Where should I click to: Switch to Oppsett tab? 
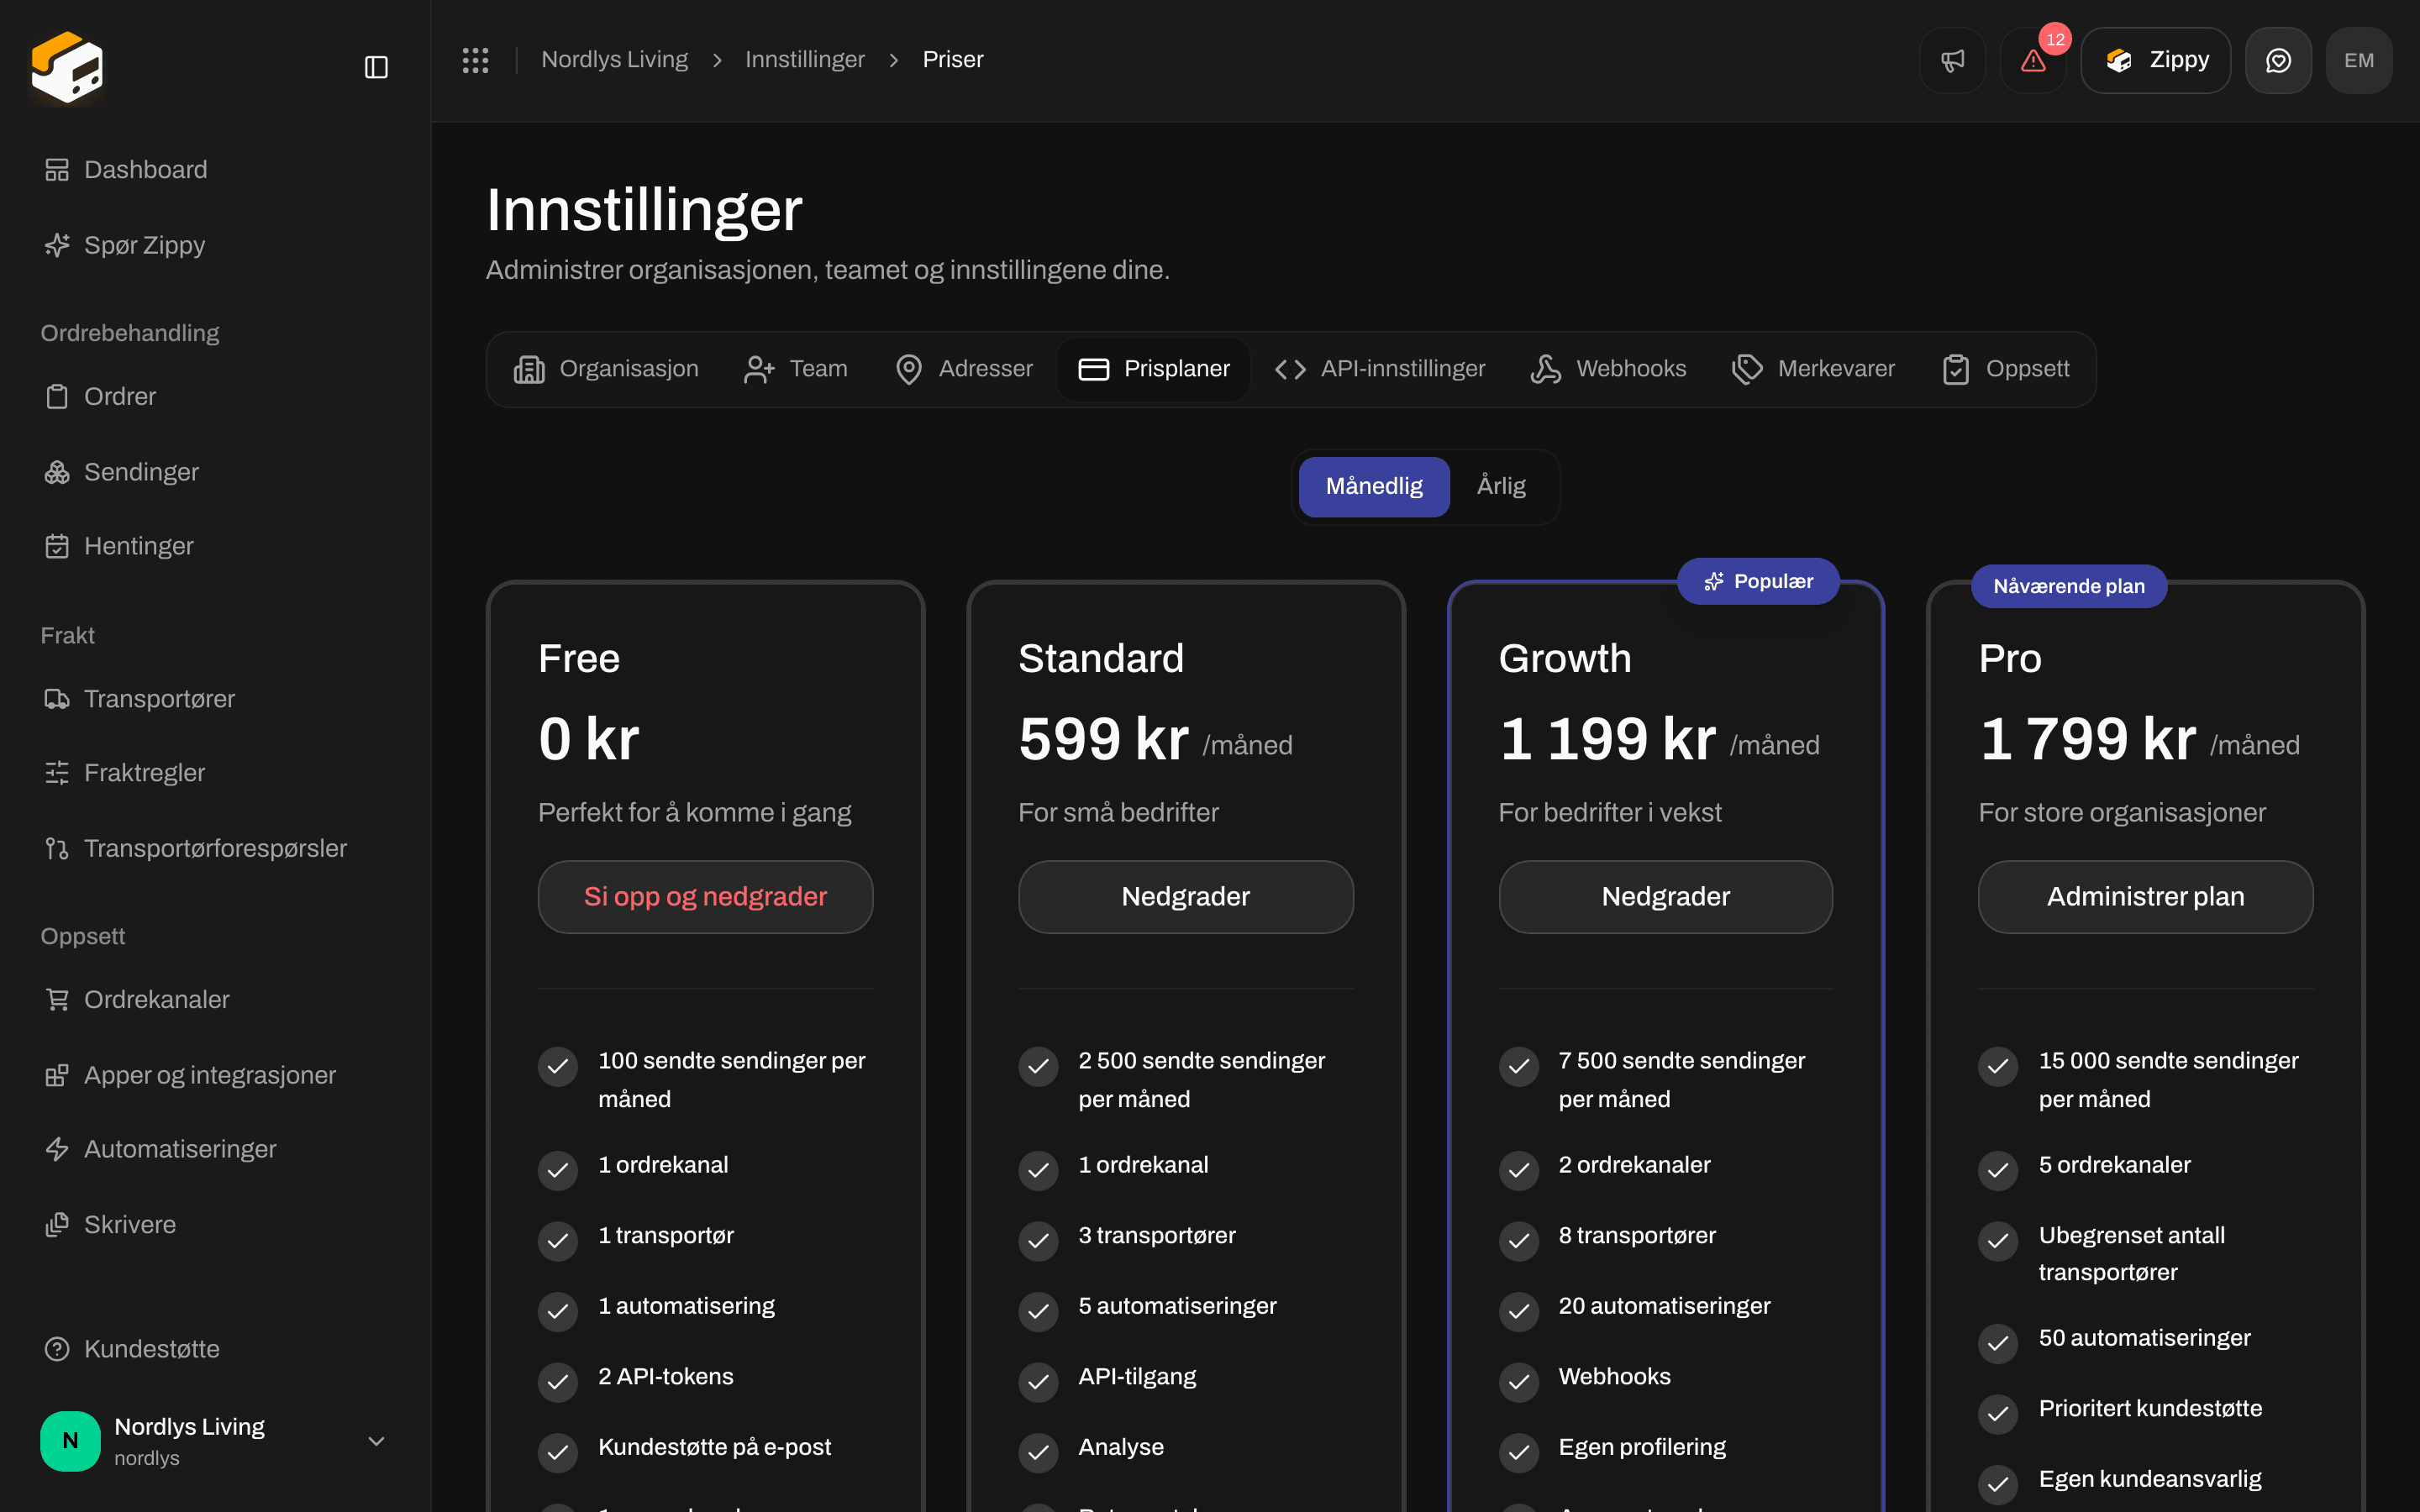point(2006,369)
